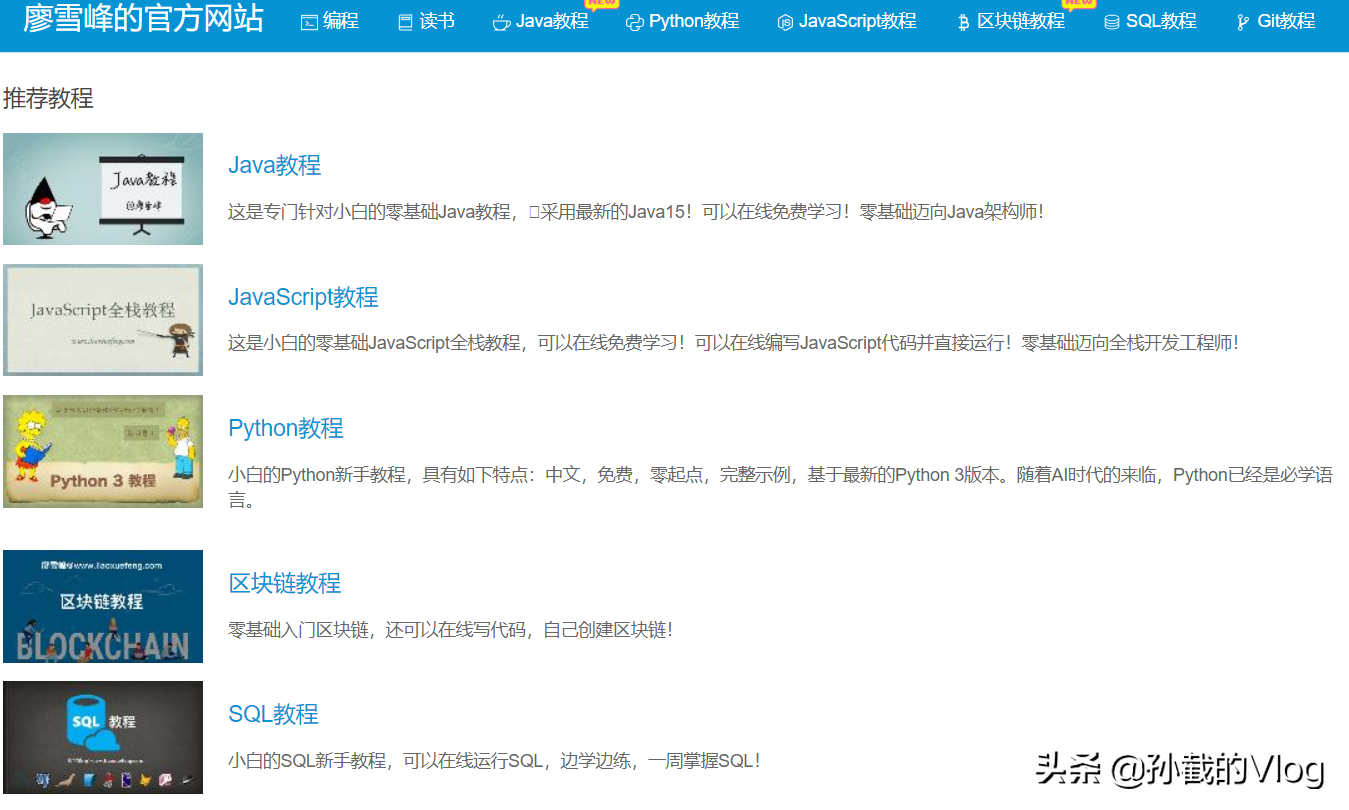The image size is (1349, 810).
Task: Open the 编程 menu item
Action: click(341, 21)
